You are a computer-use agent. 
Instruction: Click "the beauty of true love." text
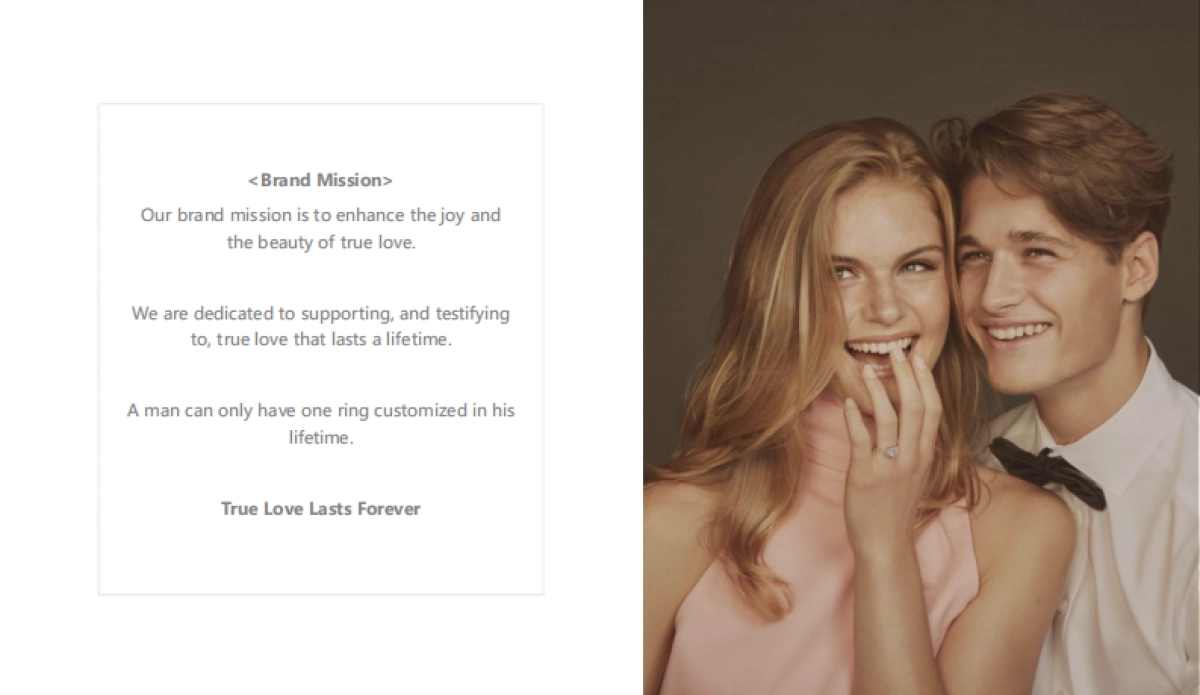point(320,243)
